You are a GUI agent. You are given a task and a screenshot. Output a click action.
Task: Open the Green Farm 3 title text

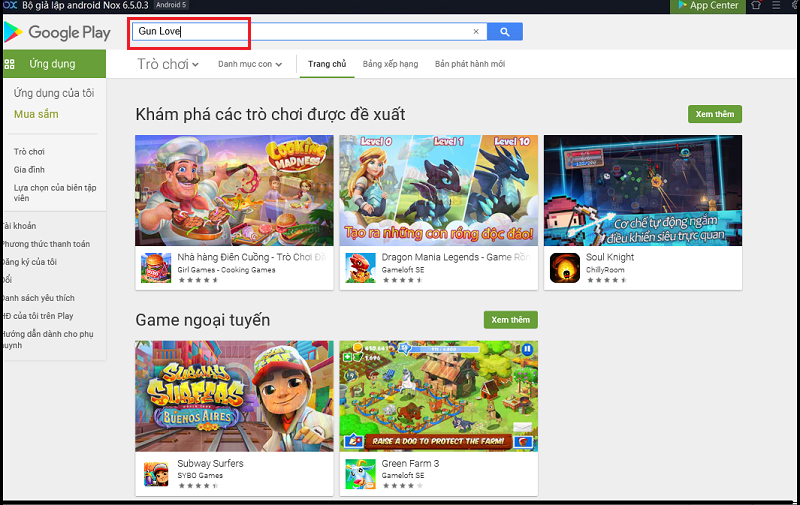pos(410,463)
